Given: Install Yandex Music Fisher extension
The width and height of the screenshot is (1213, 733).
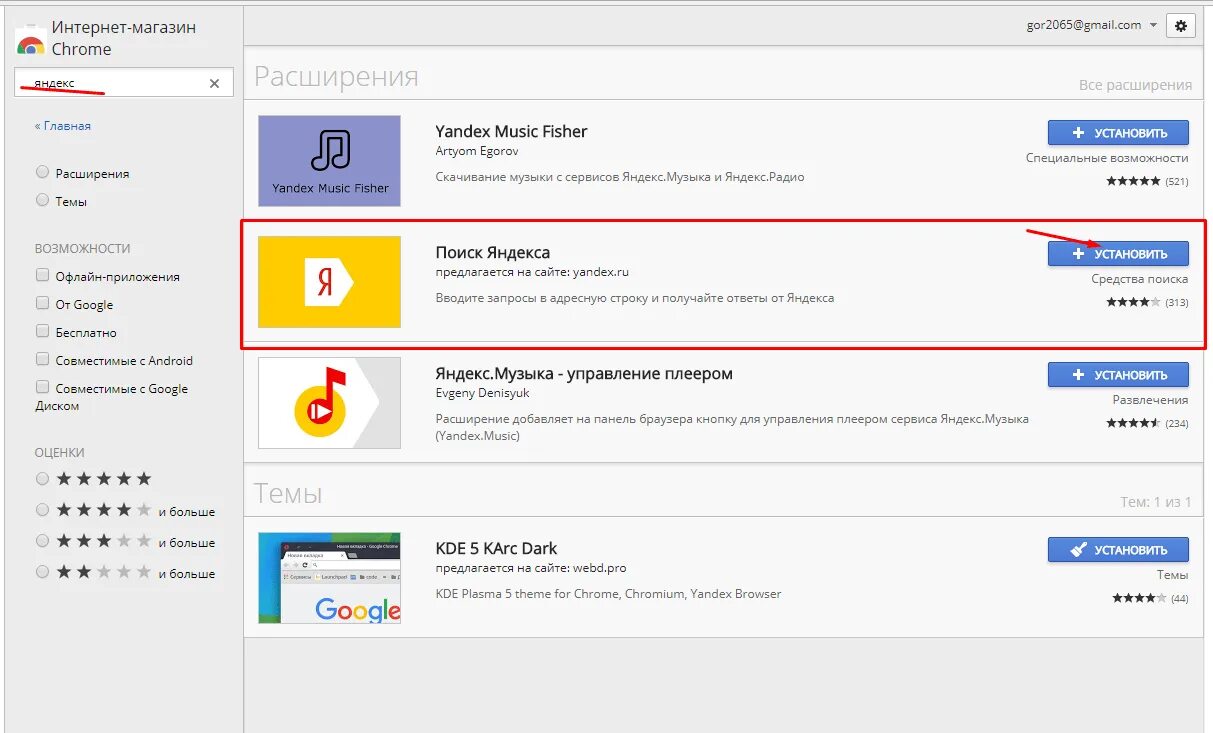Looking at the screenshot, I should (x=1118, y=132).
